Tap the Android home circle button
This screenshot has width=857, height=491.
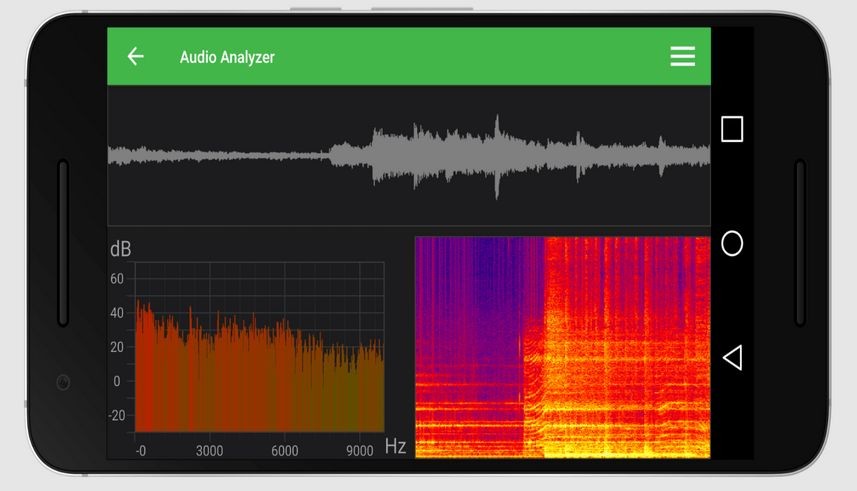point(732,243)
